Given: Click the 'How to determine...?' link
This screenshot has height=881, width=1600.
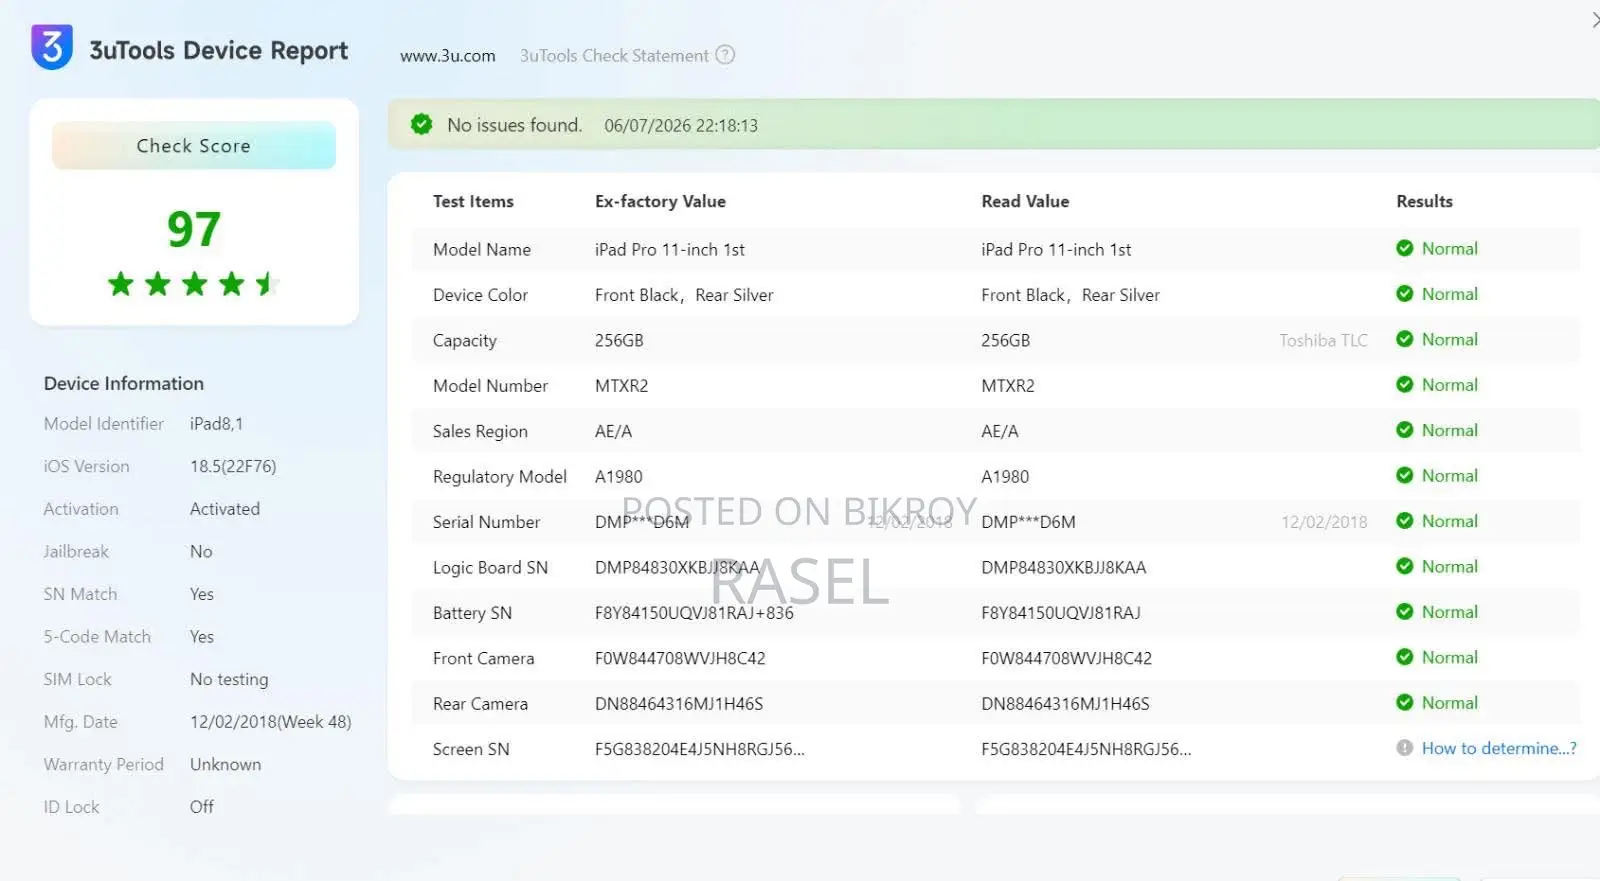Looking at the screenshot, I should click(1499, 748).
